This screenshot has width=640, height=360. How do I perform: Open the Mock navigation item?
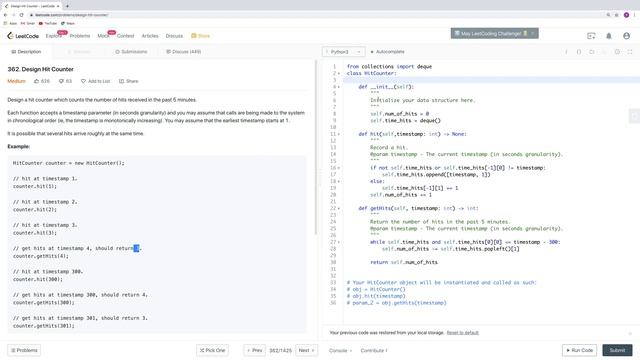(x=103, y=36)
